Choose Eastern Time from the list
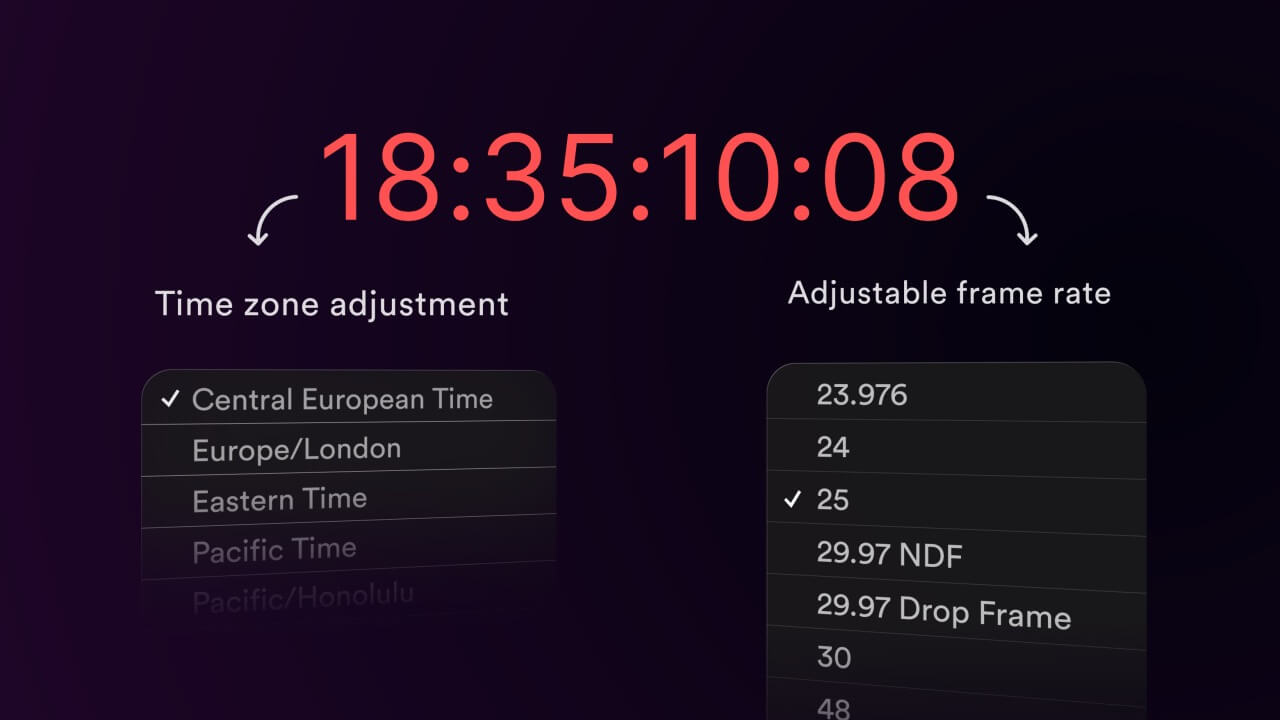The height and width of the screenshot is (720, 1280). click(349, 497)
